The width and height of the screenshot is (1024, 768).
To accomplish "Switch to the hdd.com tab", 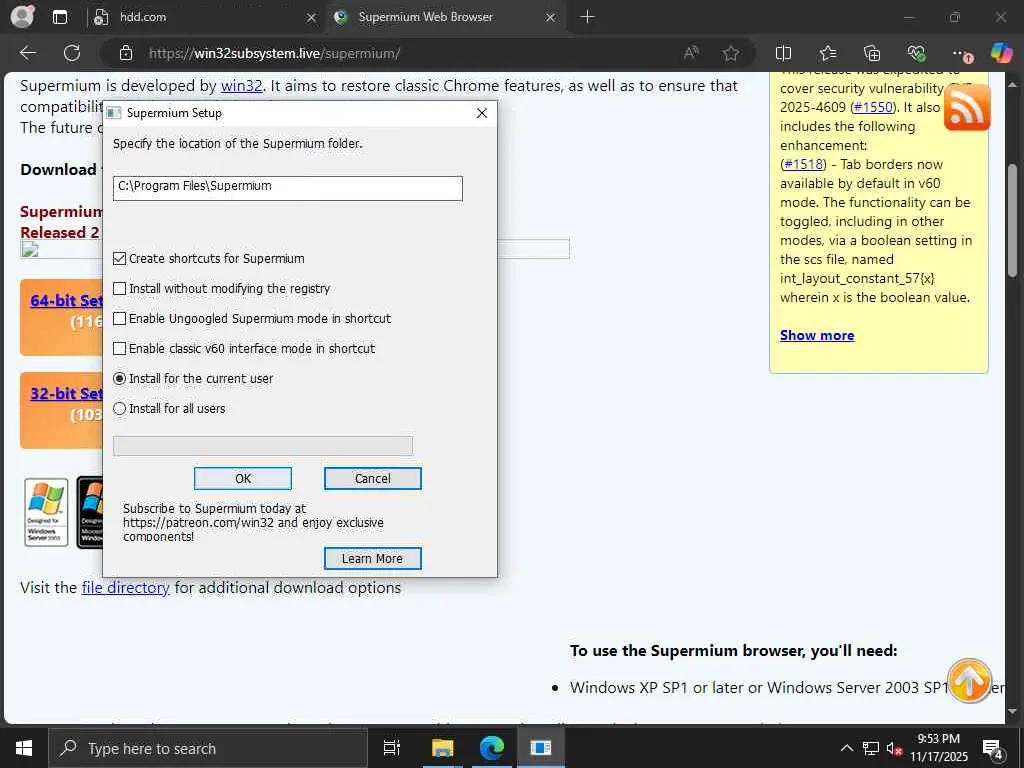I will pyautogui.click(x=202, y=17).
